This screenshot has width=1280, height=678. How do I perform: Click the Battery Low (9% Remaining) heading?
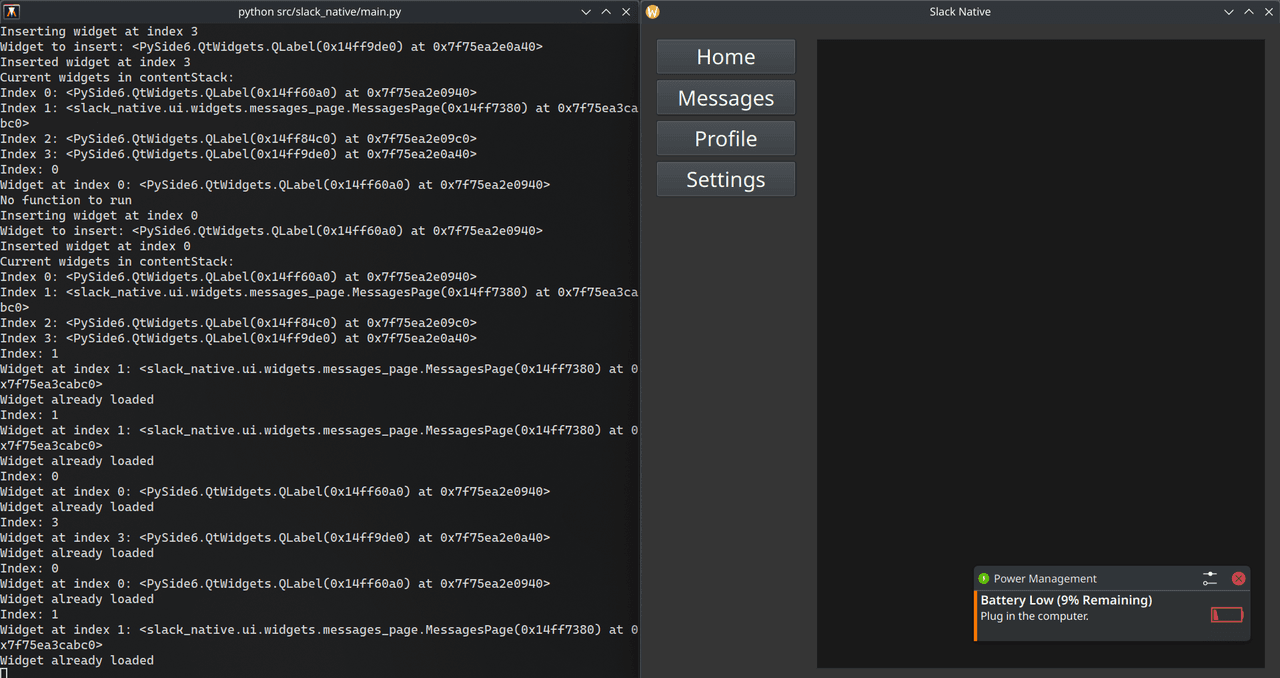(x=1066, y=600)
